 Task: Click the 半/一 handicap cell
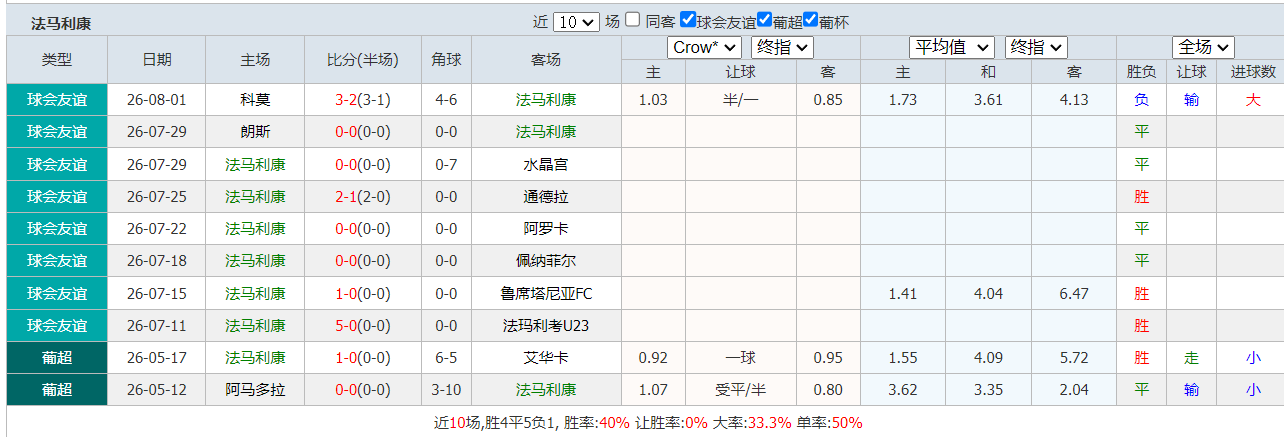(740, 99)
